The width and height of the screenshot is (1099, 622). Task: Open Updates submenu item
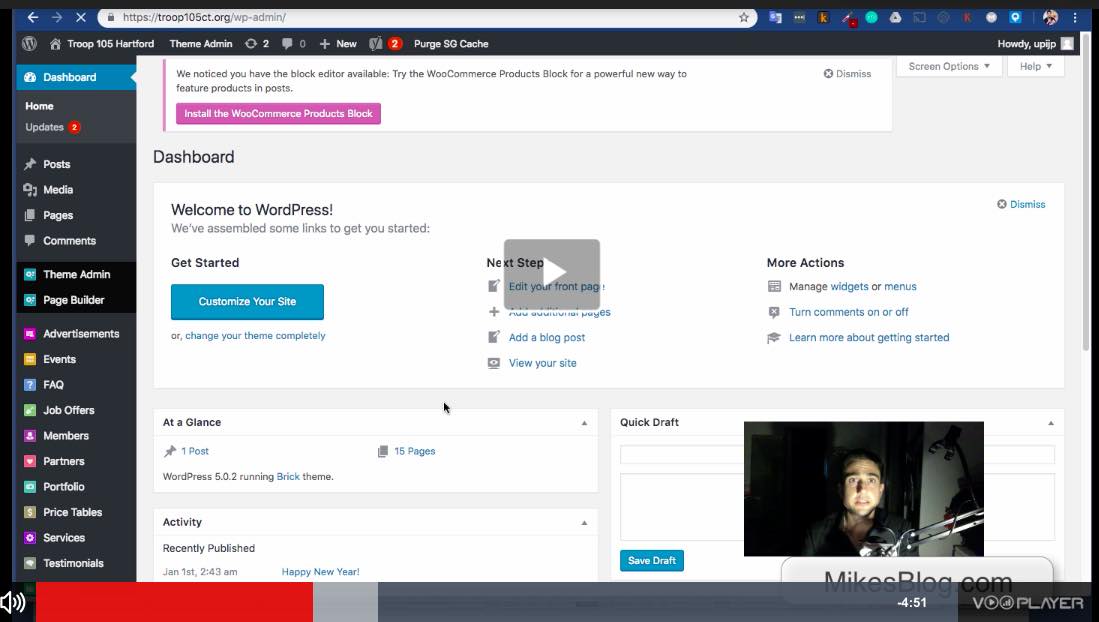click(53, 127)
